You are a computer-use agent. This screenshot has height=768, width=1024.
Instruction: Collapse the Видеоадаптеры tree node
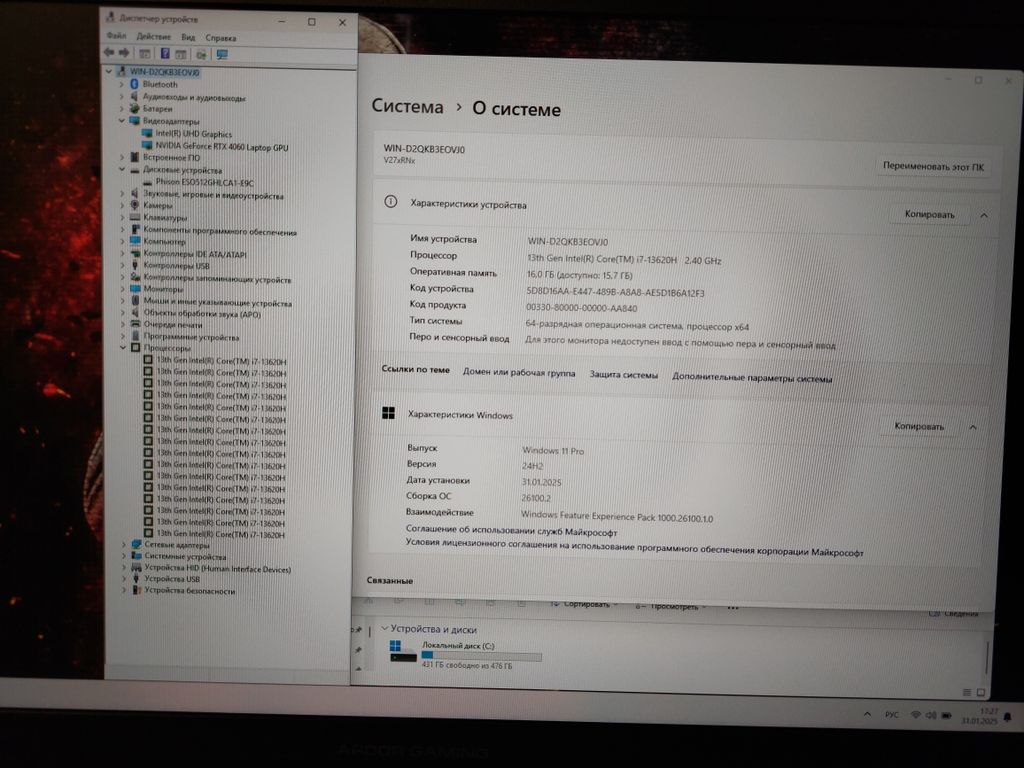click(x=122, y=121)
